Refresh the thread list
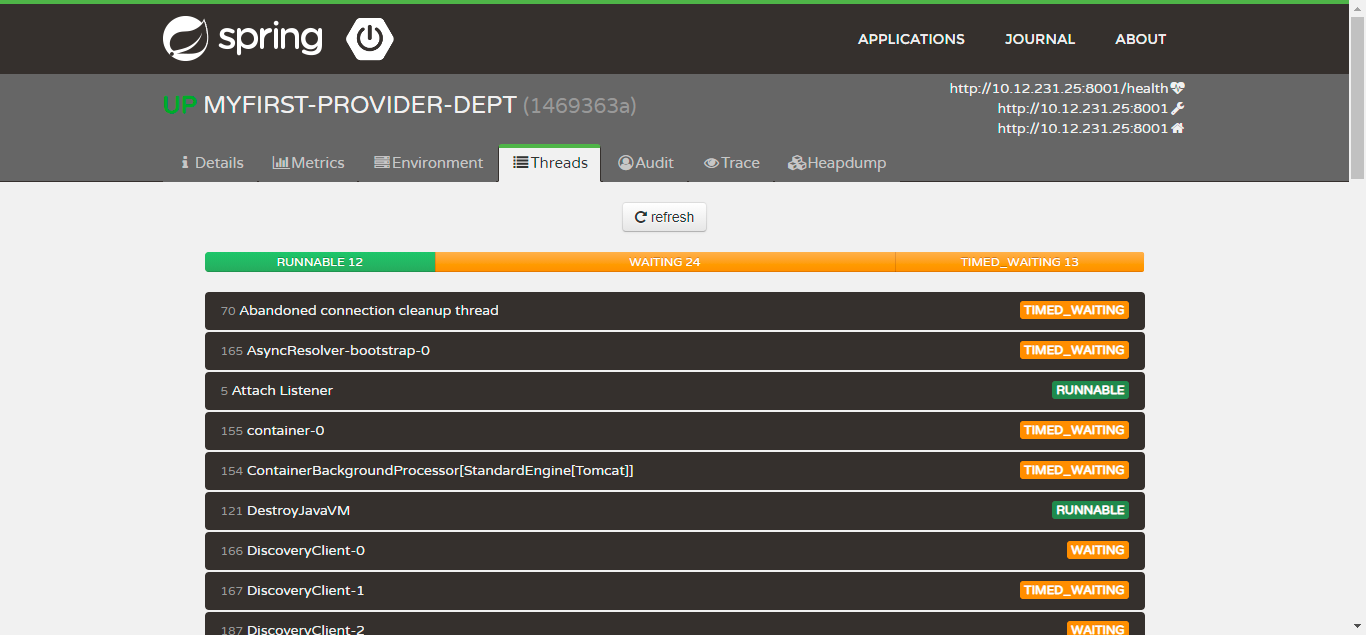Viewport: 1366px width, 635px height. point(664,217)
